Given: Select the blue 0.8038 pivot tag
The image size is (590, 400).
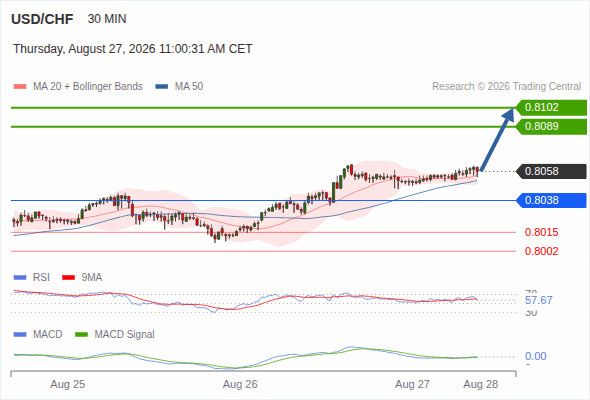Looking at the screenshot, I should coord(551,200).
